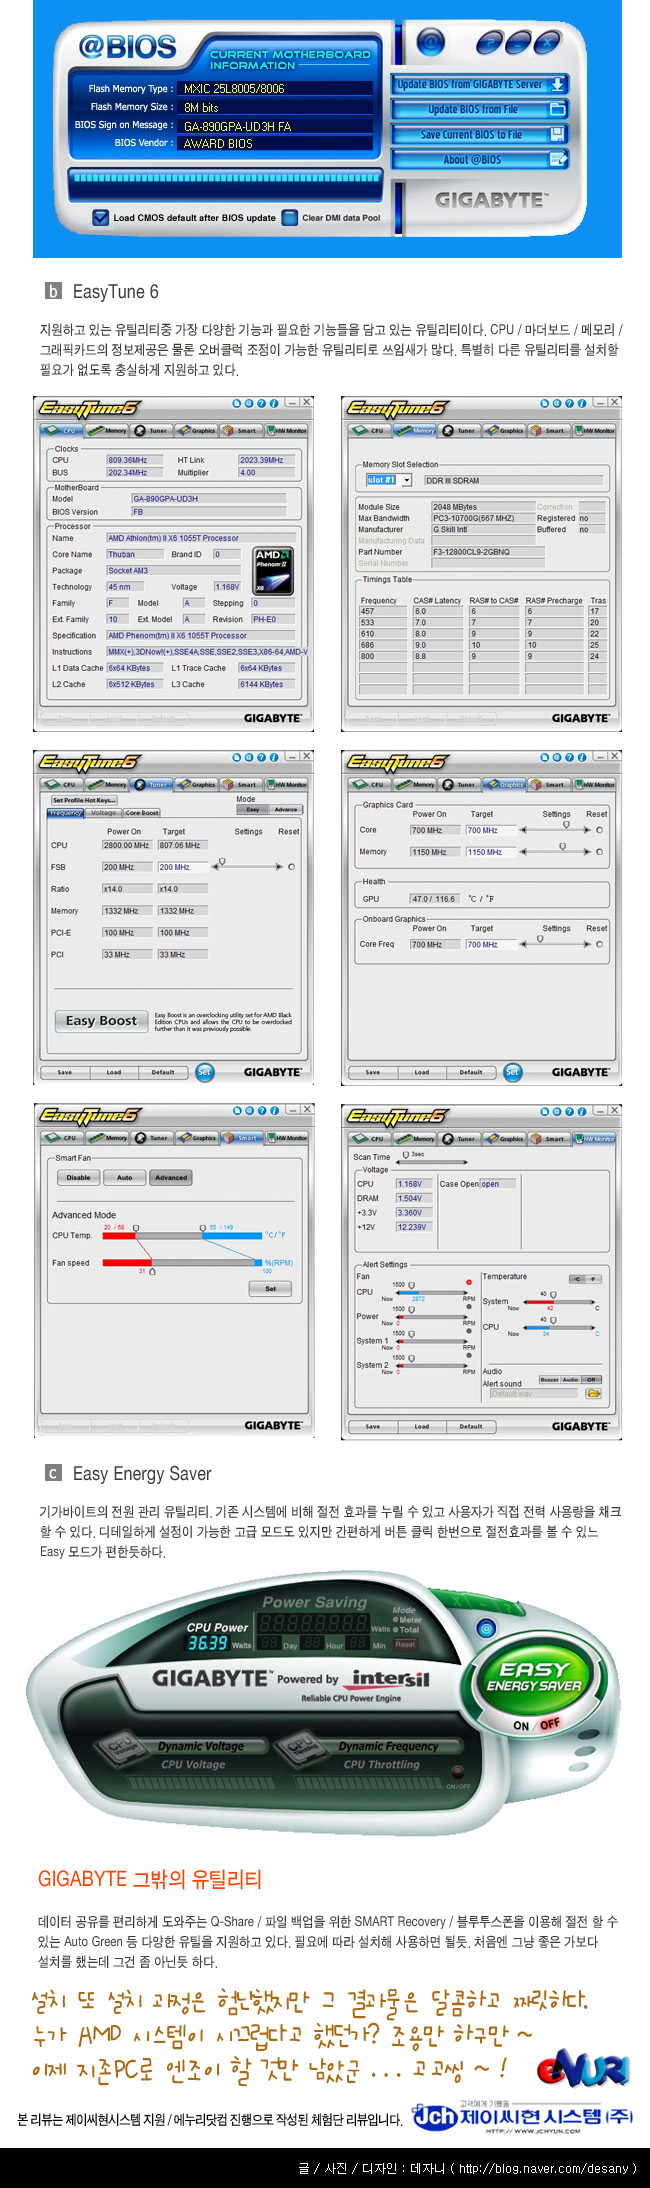Select Buzzer audio option in HW Monitor

(549, 1379)
